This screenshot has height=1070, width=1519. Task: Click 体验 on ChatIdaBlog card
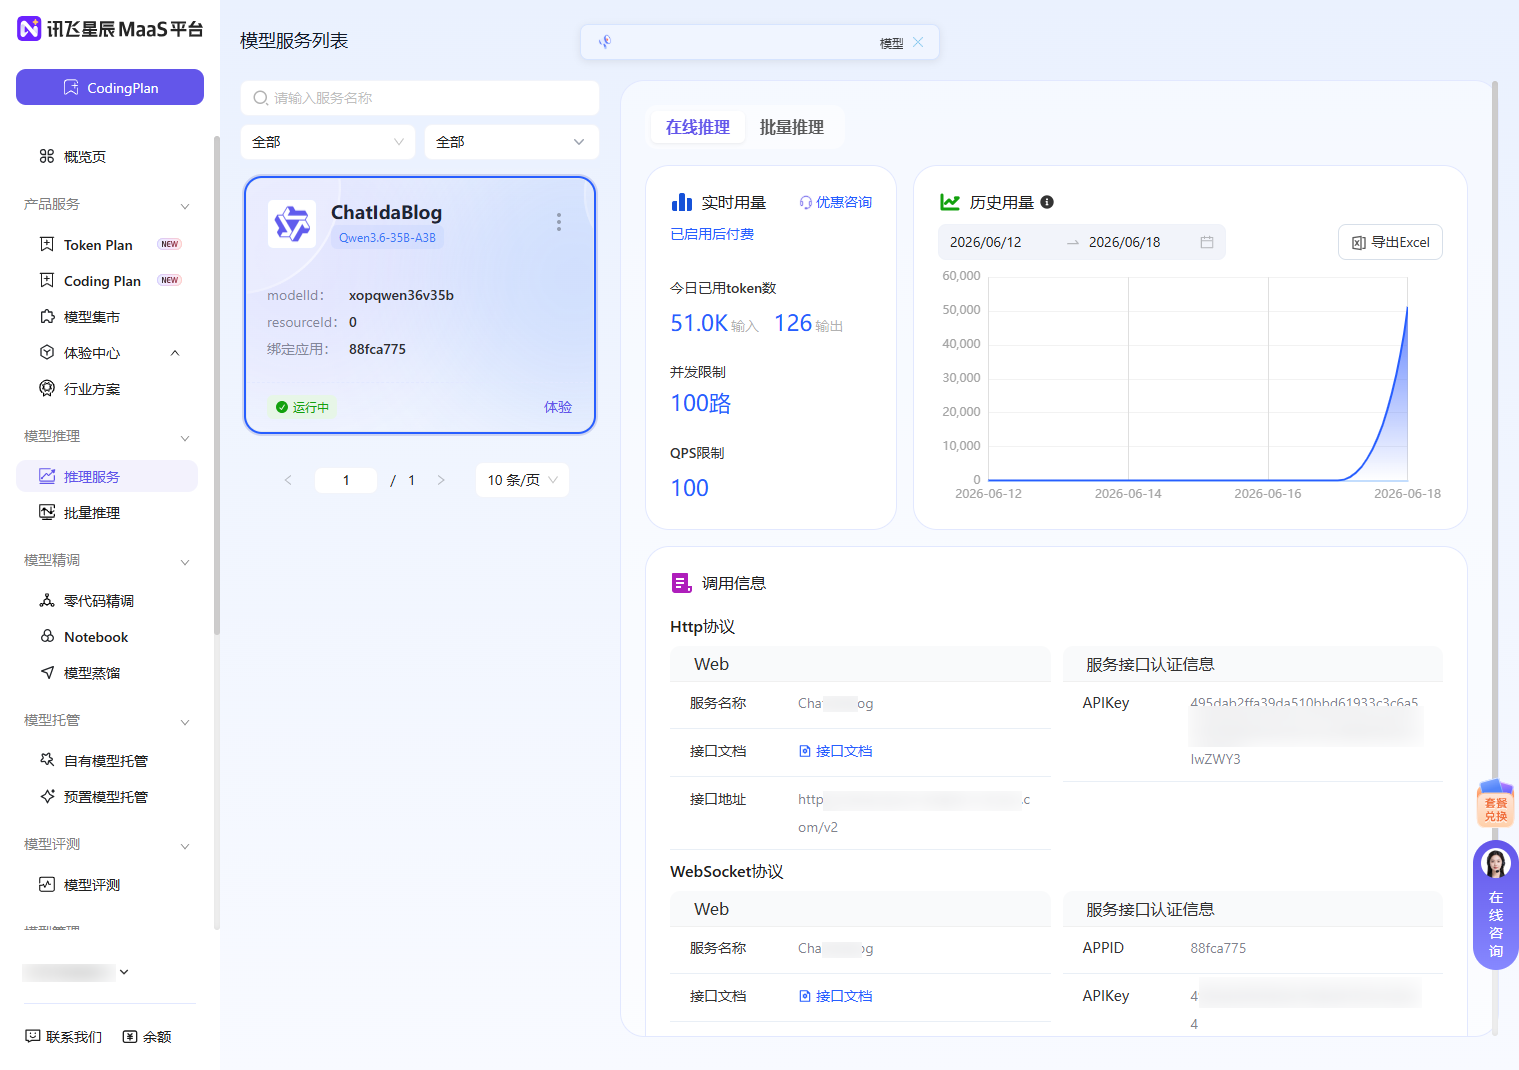click(558, 407)
